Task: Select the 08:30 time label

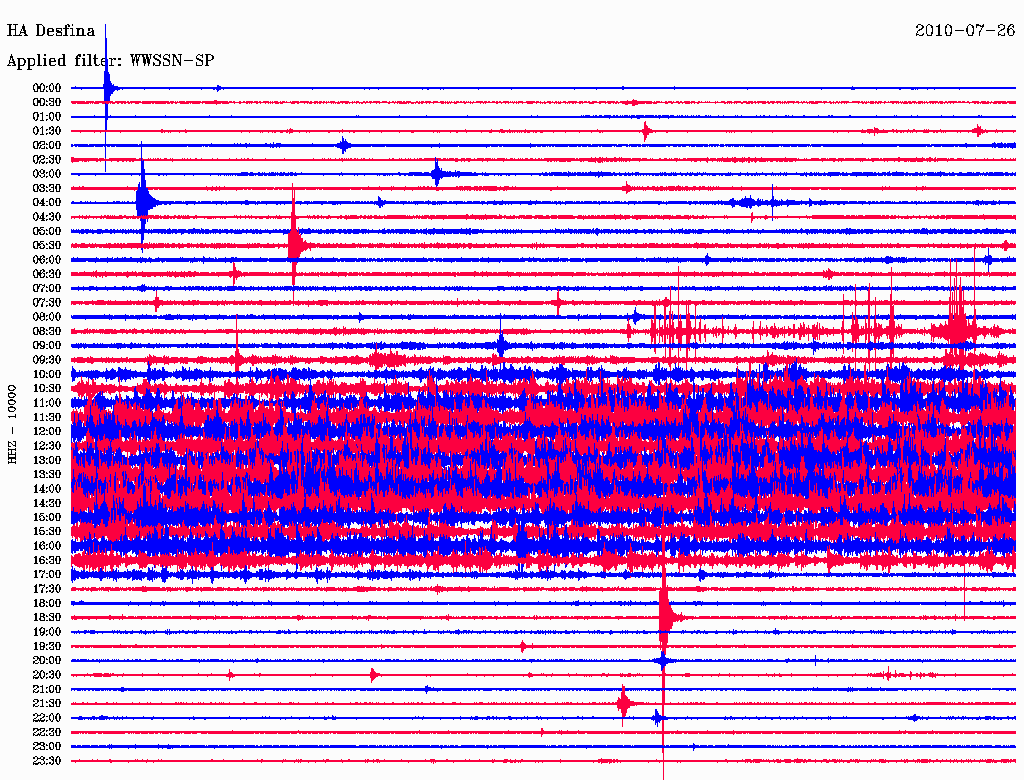Action: tap(47, 332)
